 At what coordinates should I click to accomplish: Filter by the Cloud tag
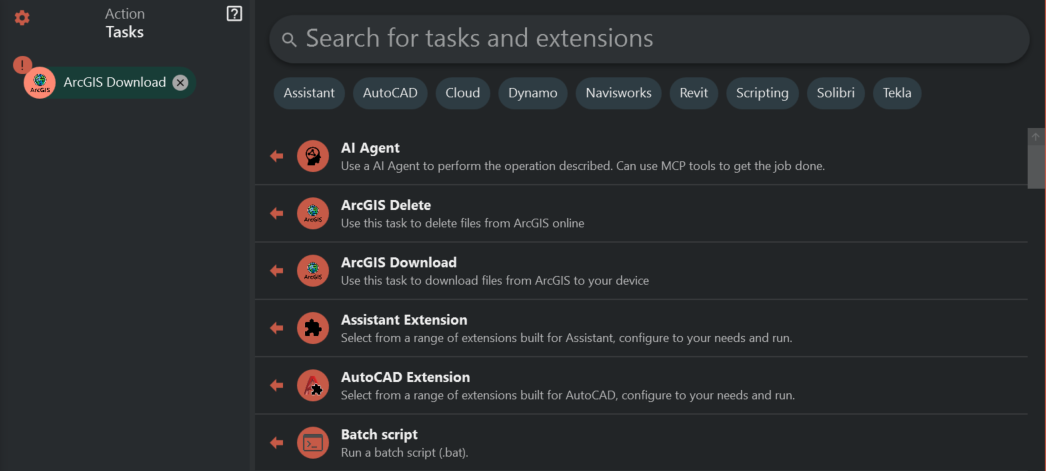click(x=463, y=93)
